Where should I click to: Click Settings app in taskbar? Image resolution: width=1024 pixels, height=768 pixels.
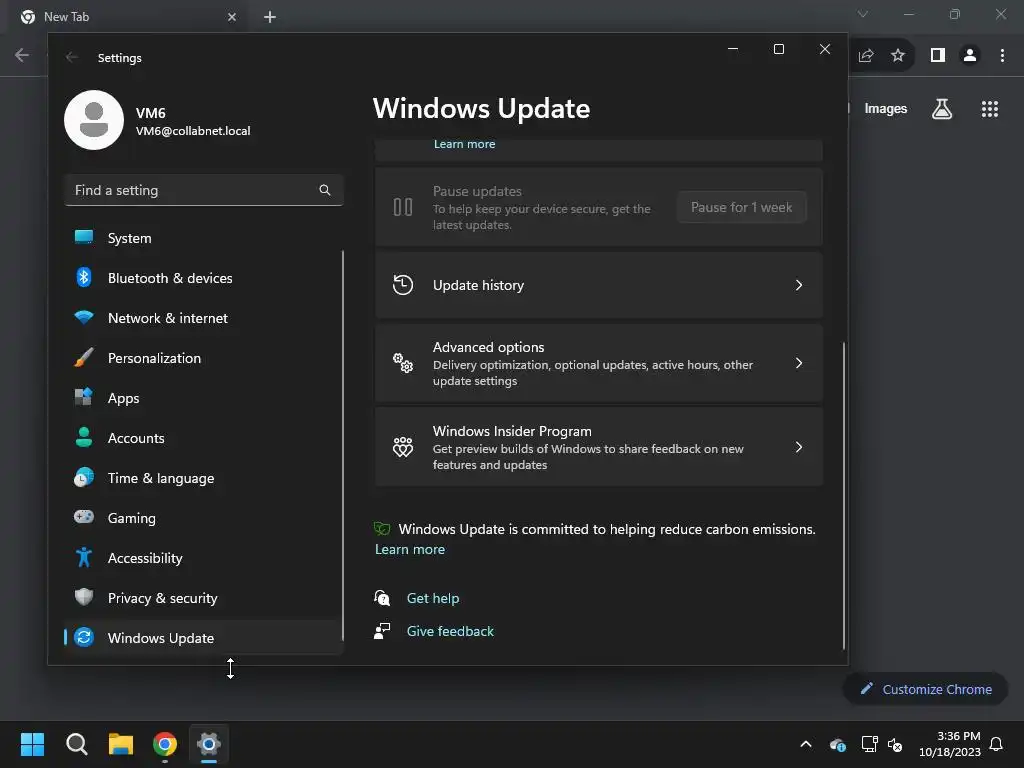pos(209,744)
